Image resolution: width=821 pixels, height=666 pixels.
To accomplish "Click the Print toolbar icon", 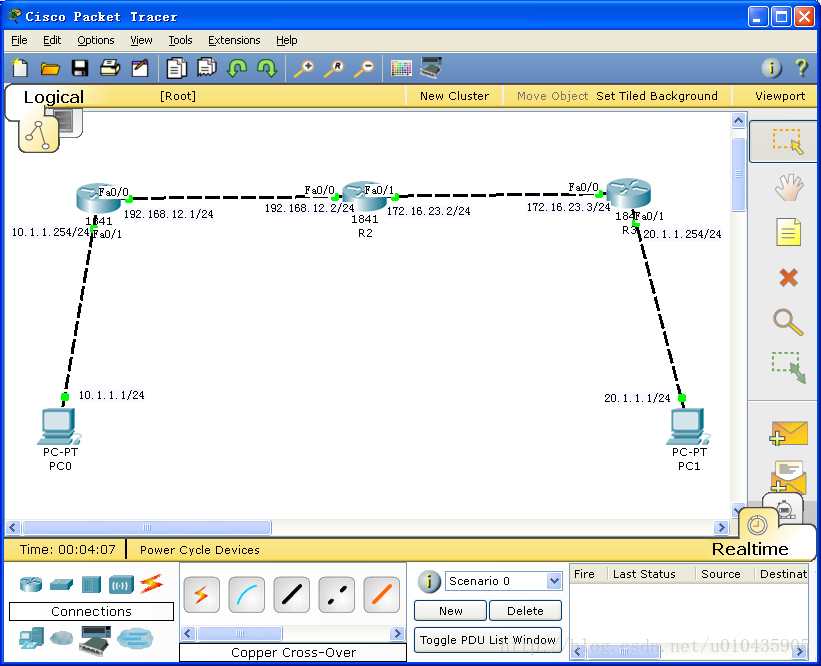I will coord(110,68).
